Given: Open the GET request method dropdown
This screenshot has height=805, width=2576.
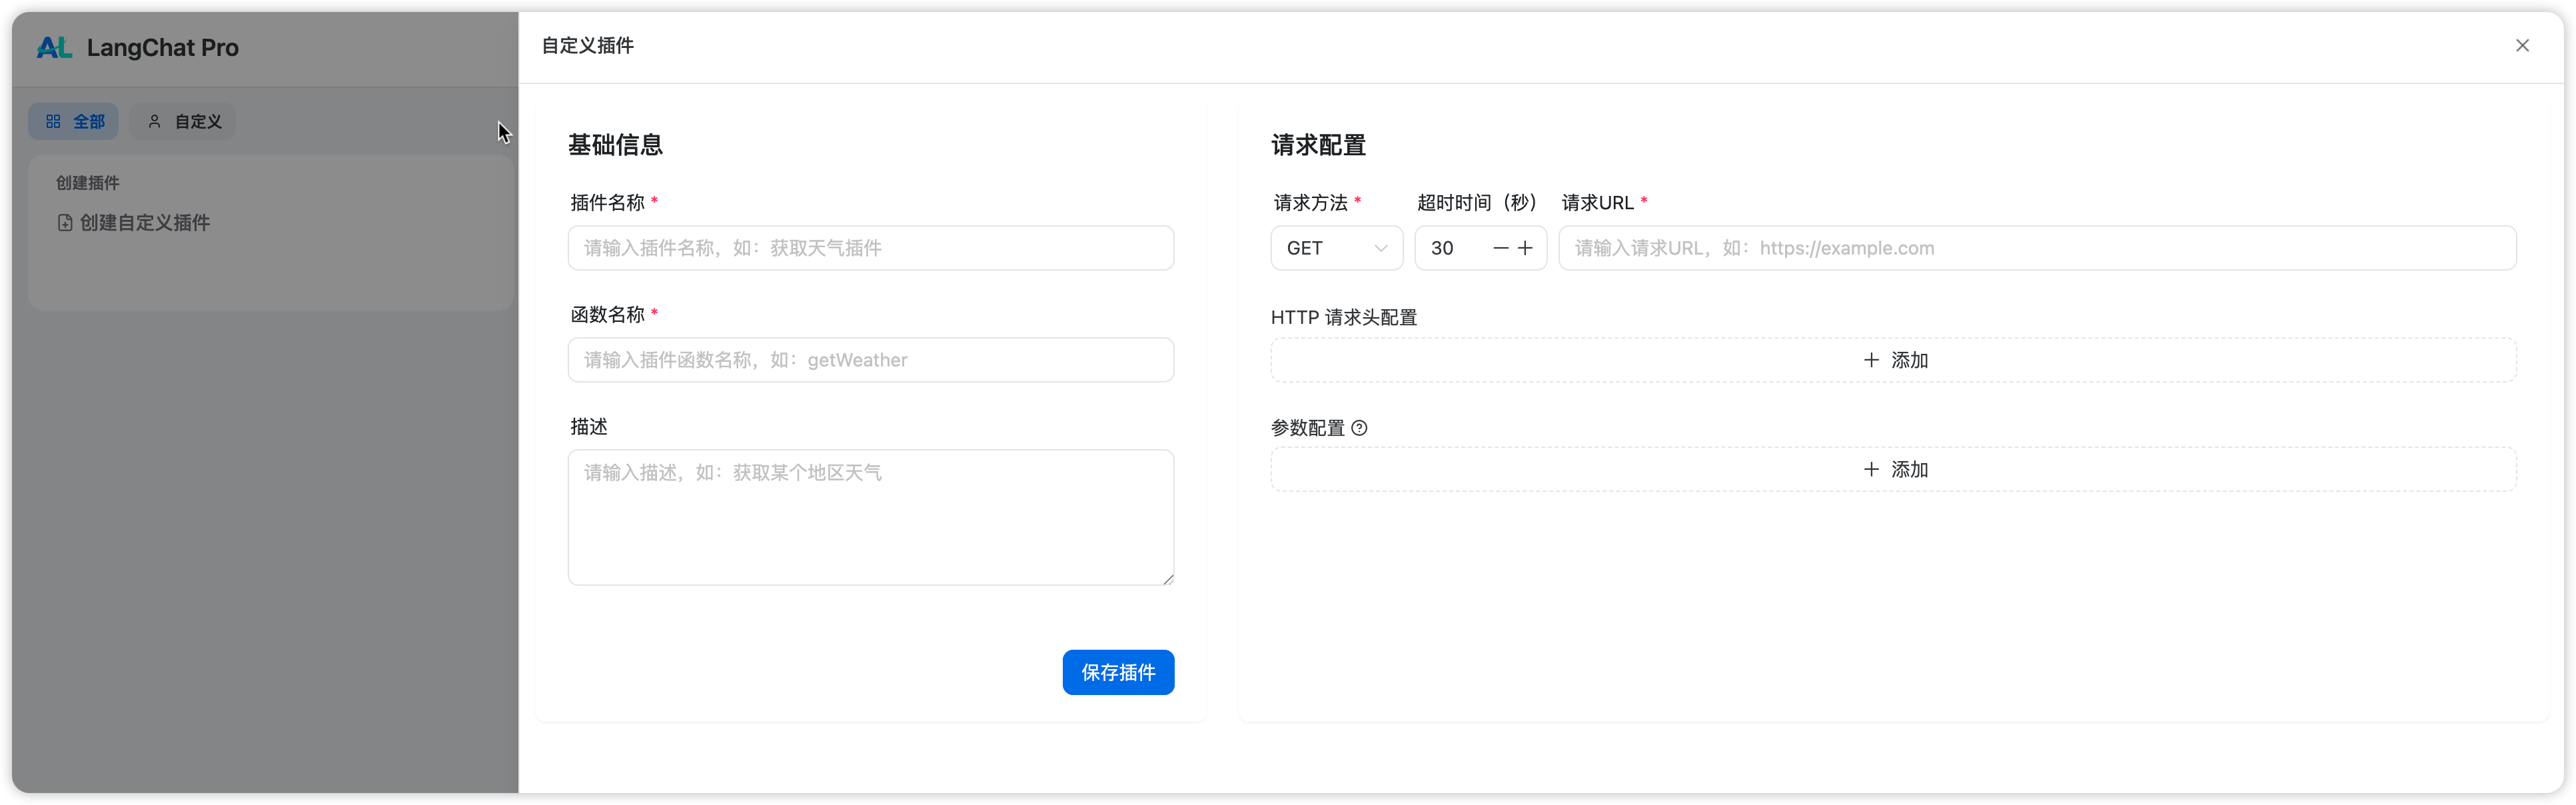Looking at the screenshot, I should point(1335,248).
